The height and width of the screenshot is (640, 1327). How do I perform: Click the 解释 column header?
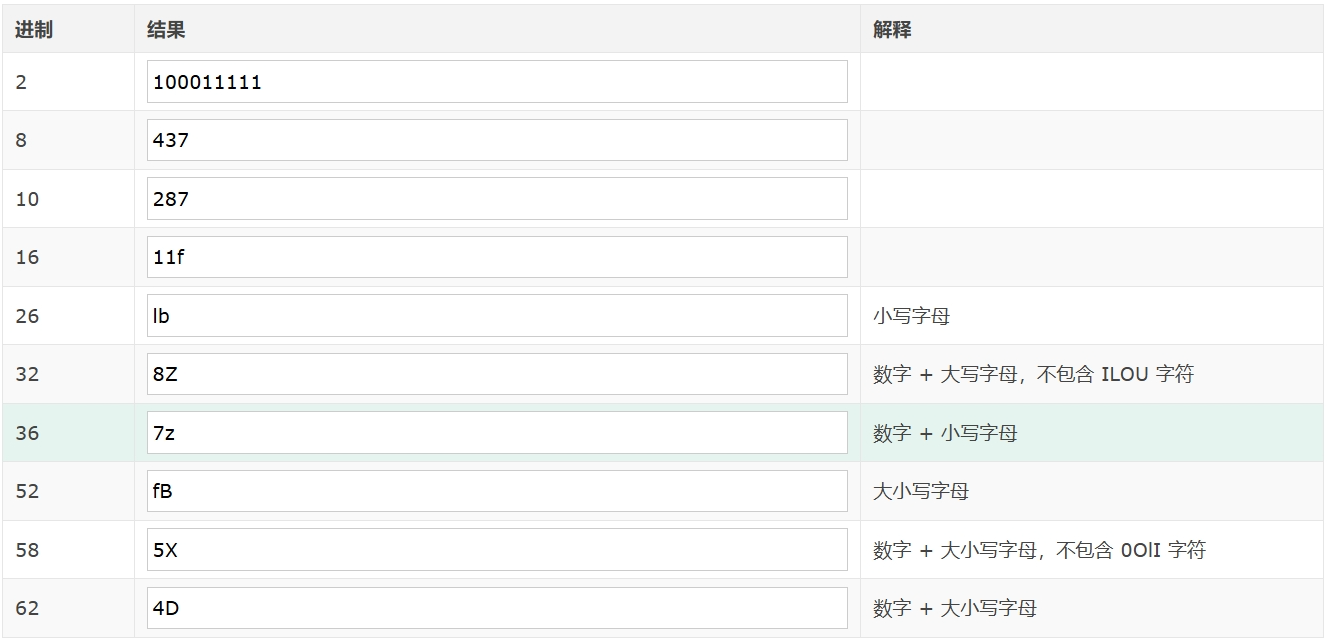tap(892, 30)
